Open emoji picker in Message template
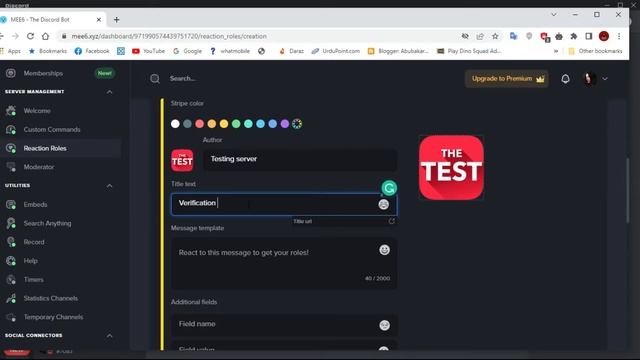Image resolution: width=640 pixels, height=360 pixels. coord(384,250)
